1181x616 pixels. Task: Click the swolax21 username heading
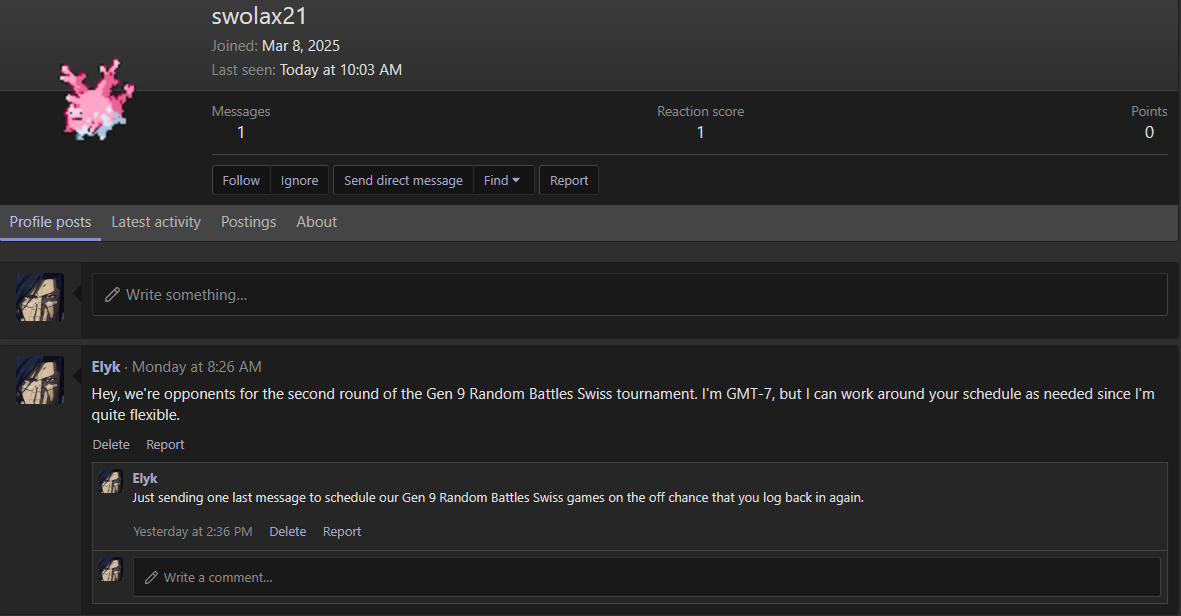(x=259, y=16)
